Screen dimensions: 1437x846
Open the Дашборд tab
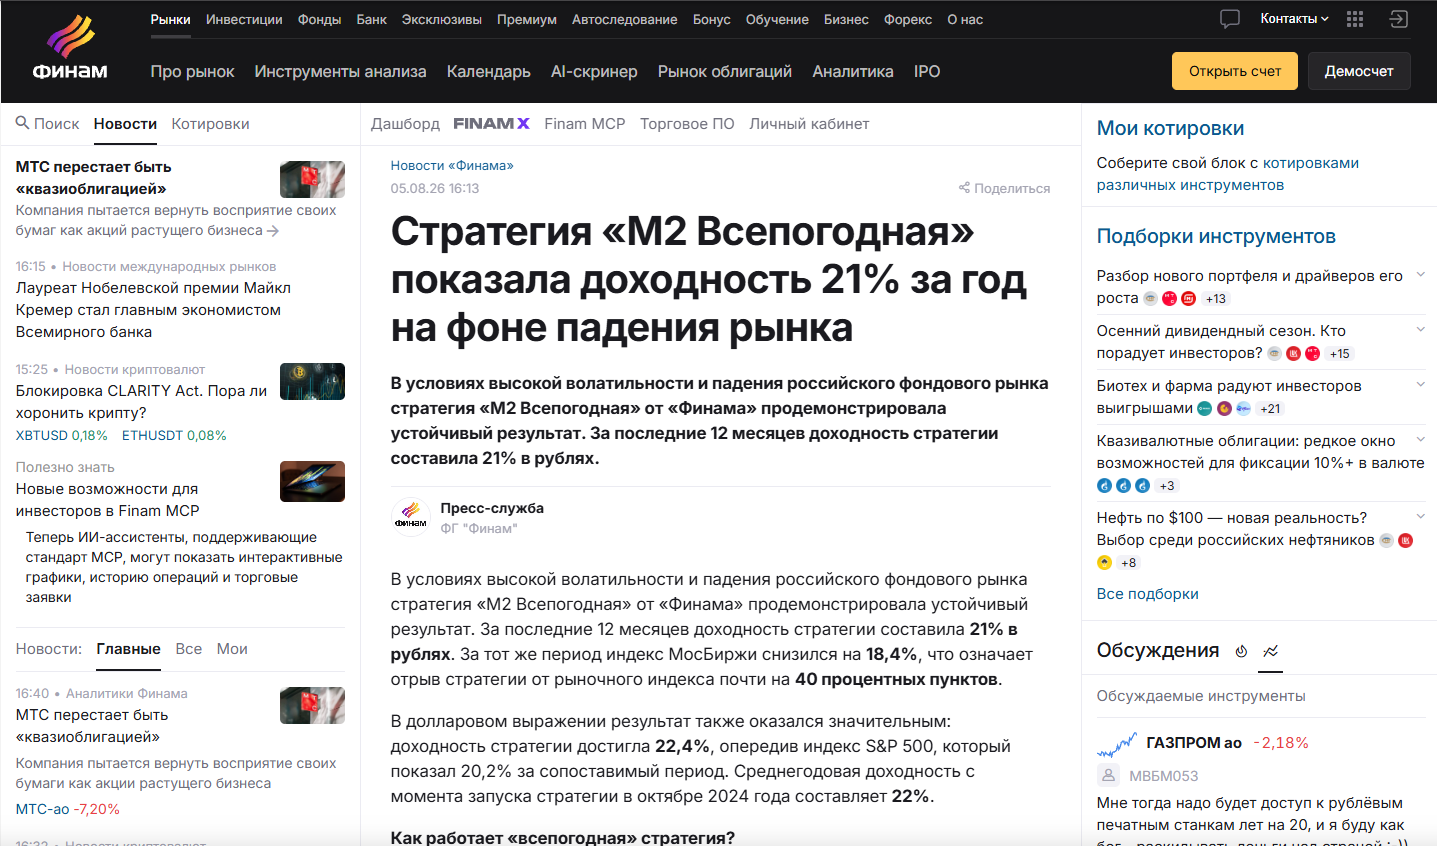coord(405,124)
